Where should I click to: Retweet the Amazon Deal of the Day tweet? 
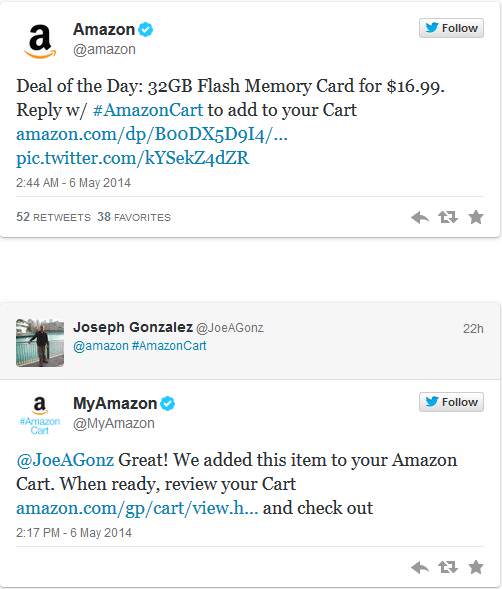click(448, 217)
